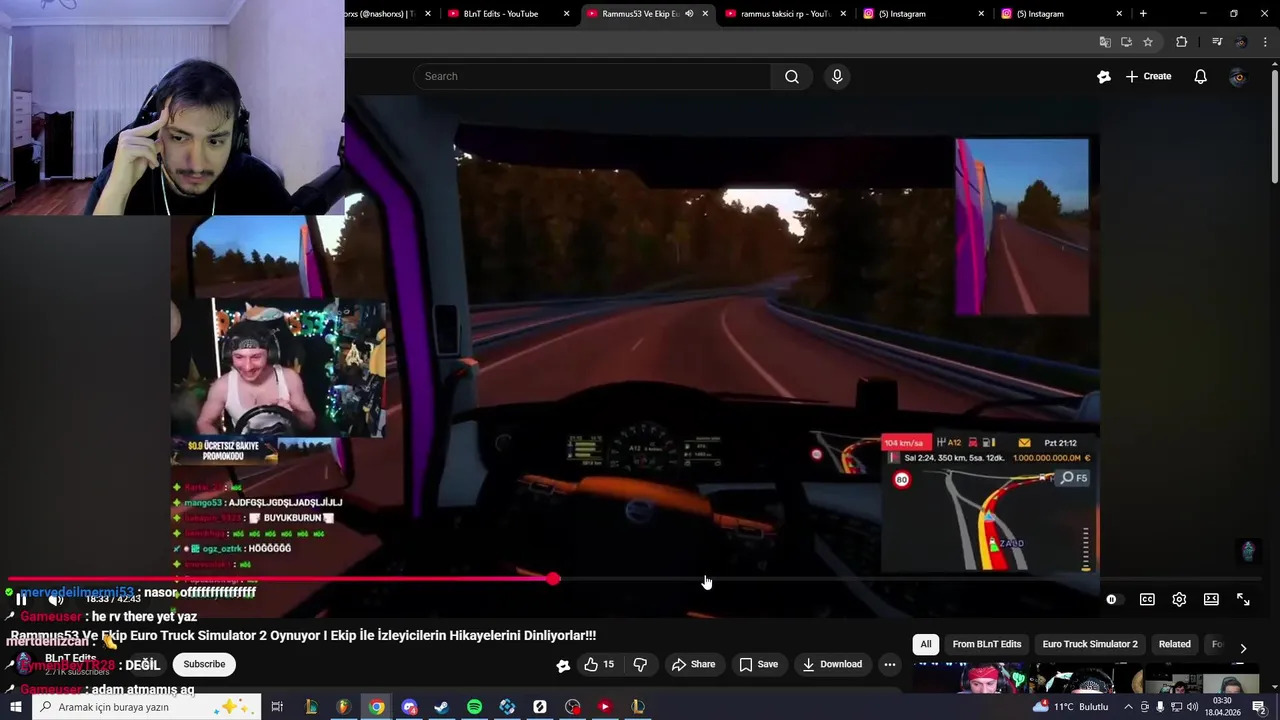Image resolution: width=1280 pixels, height=720 pixels.
Task: Select the Related filter chip
Action: pyautogui.click(x=1174, y=644)
